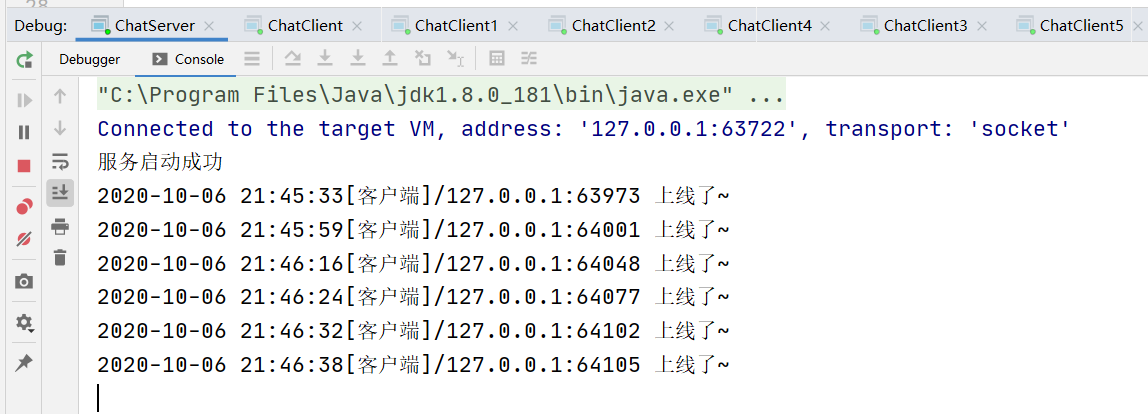Screen dimensions: 1148x414
Task: Switch to the Console tab
Action: click(x=188, y=59)
